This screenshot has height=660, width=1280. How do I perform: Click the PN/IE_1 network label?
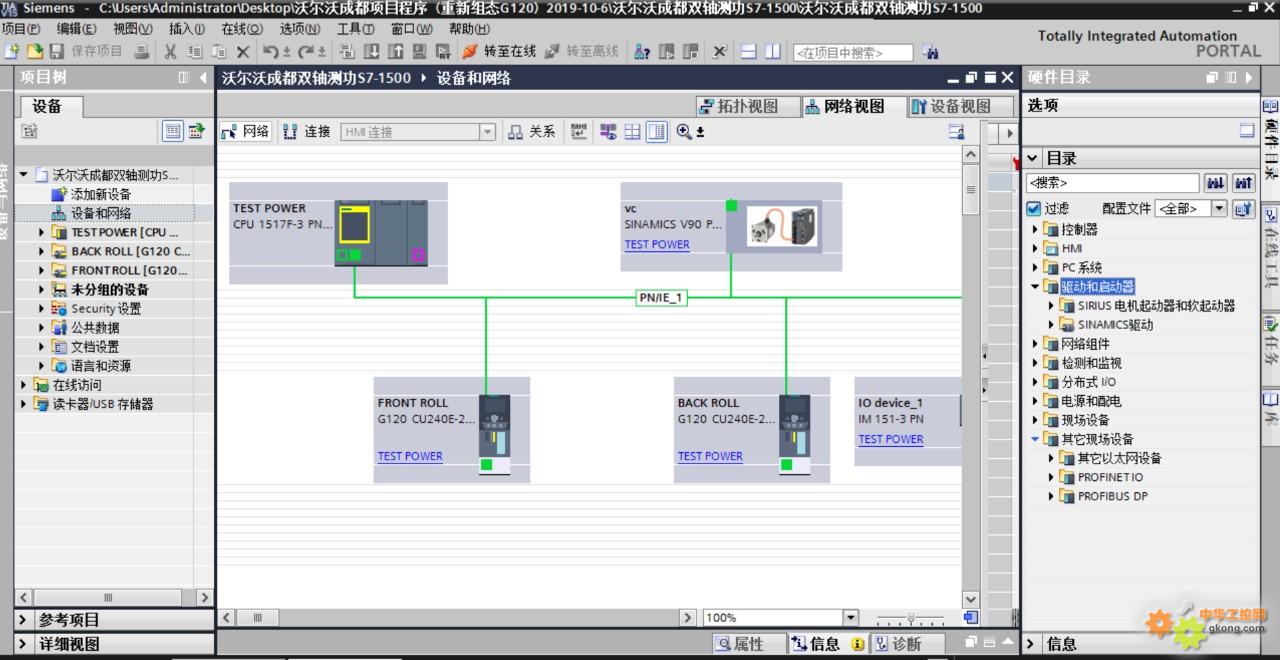point(662,297)
